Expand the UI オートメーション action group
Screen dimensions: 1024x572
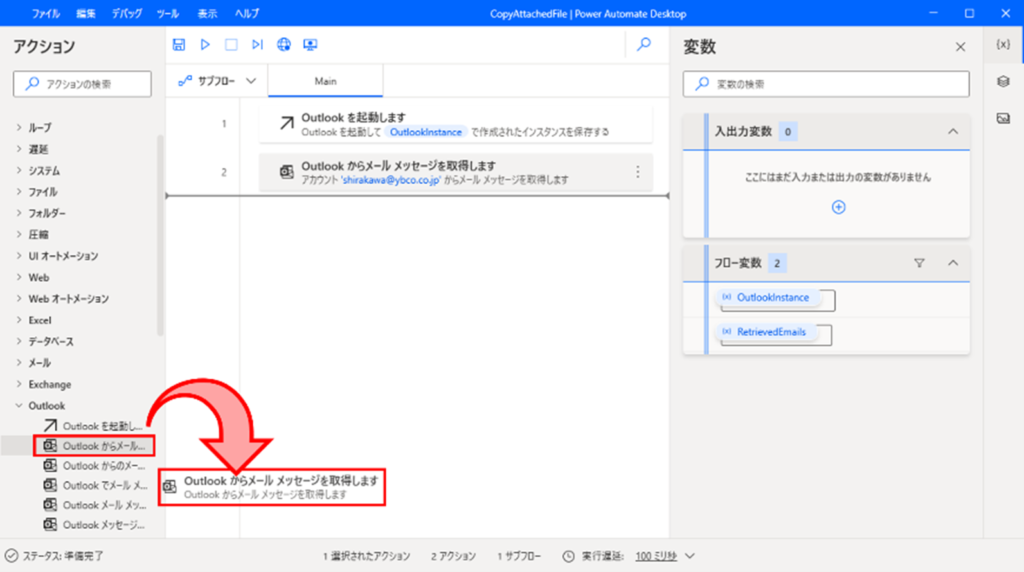(x=19, y=256)
